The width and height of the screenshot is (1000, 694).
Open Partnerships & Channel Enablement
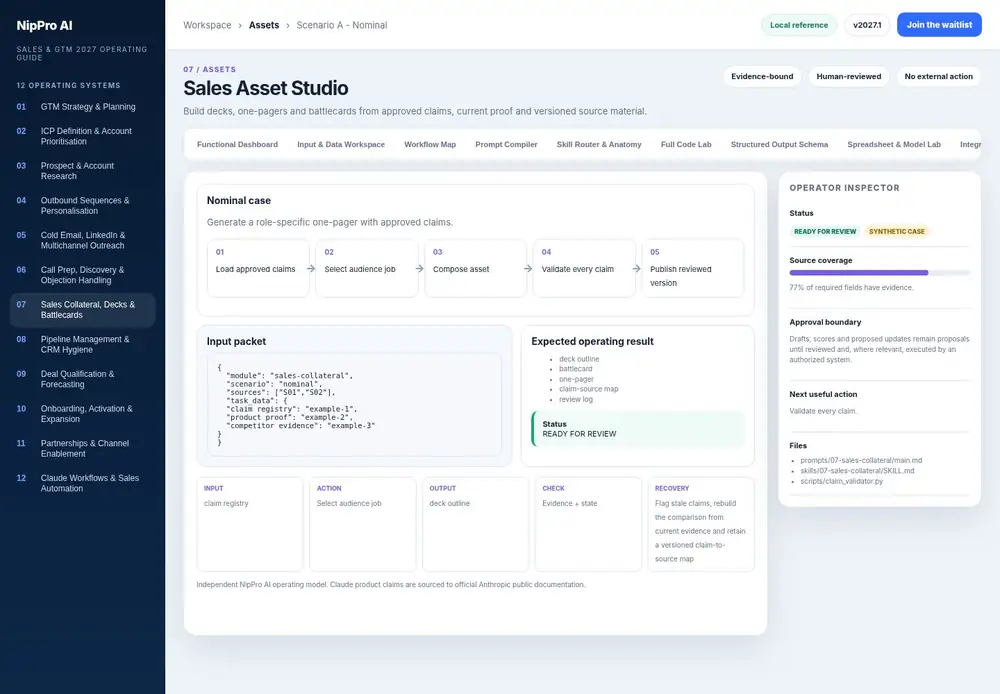click(82, 448)
